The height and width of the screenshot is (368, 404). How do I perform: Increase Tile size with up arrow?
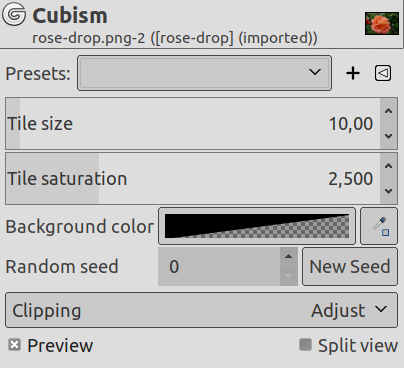[388, 111]
